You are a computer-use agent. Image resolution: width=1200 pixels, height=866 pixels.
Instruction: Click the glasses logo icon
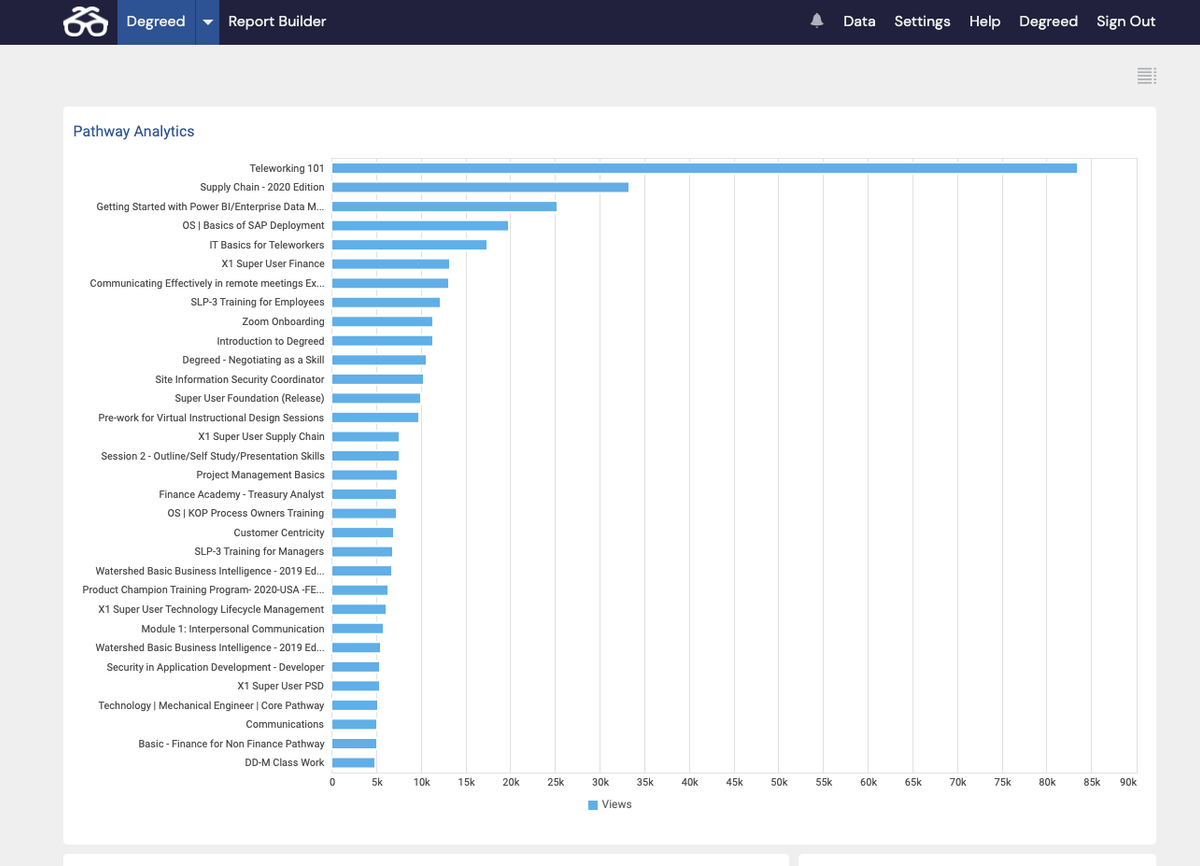[x=85, y=22]
